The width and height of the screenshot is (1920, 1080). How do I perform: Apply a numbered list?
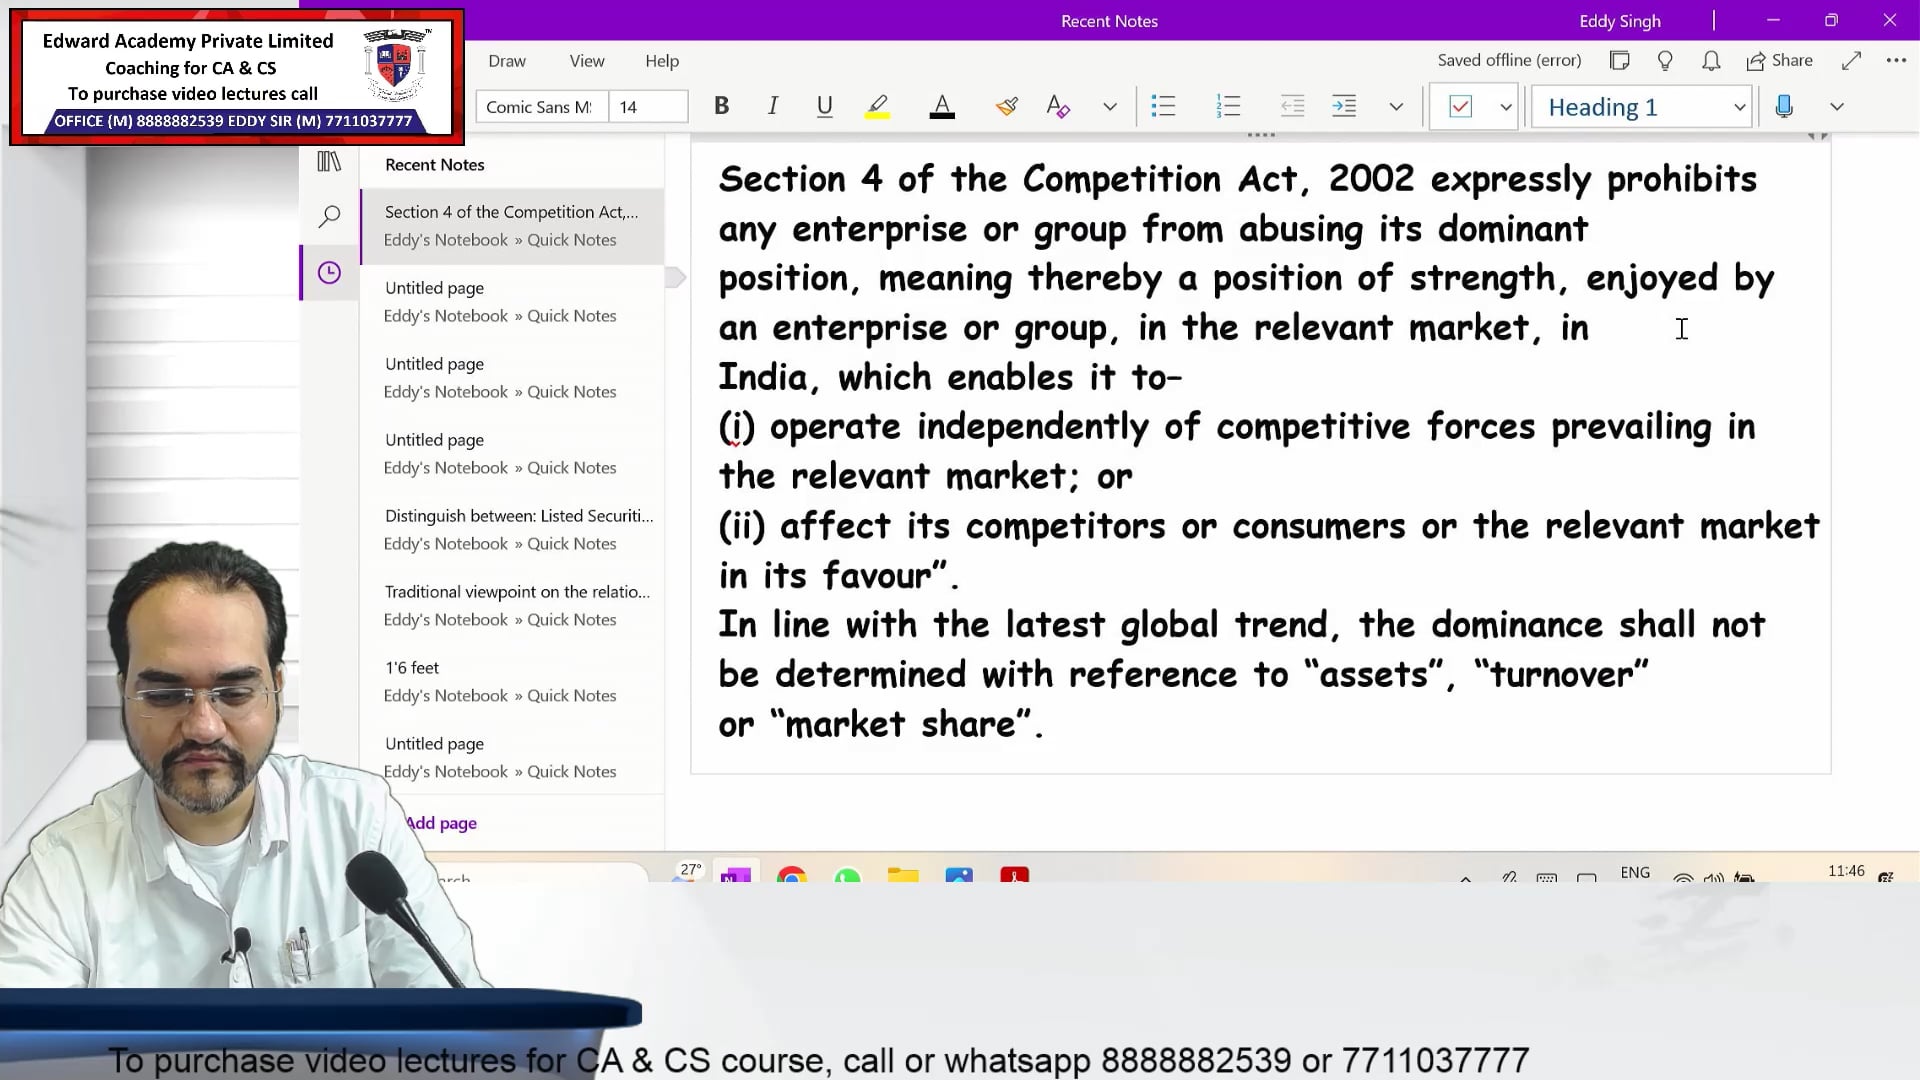click(x=1228, y=106)
